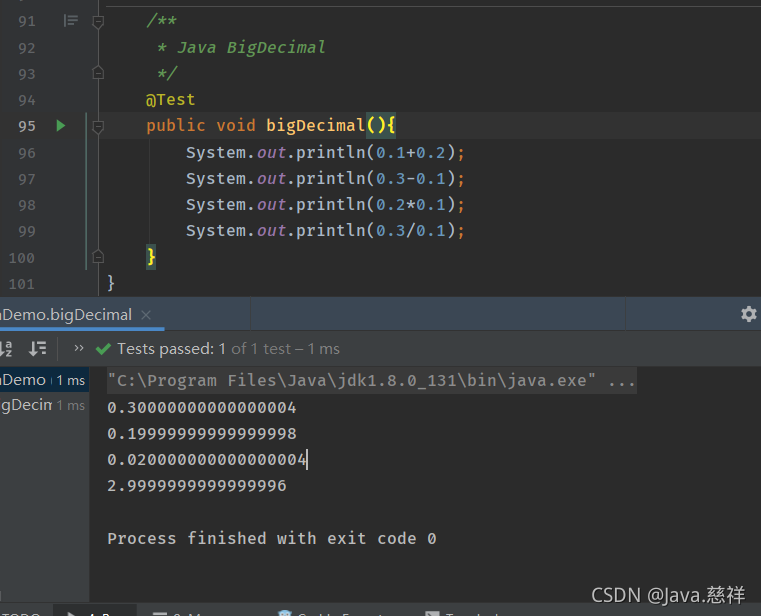The height and width of the screenshot is (616, 761).
Task: Click output line 2.9999999999999996
Action: [x=197, y=486]
